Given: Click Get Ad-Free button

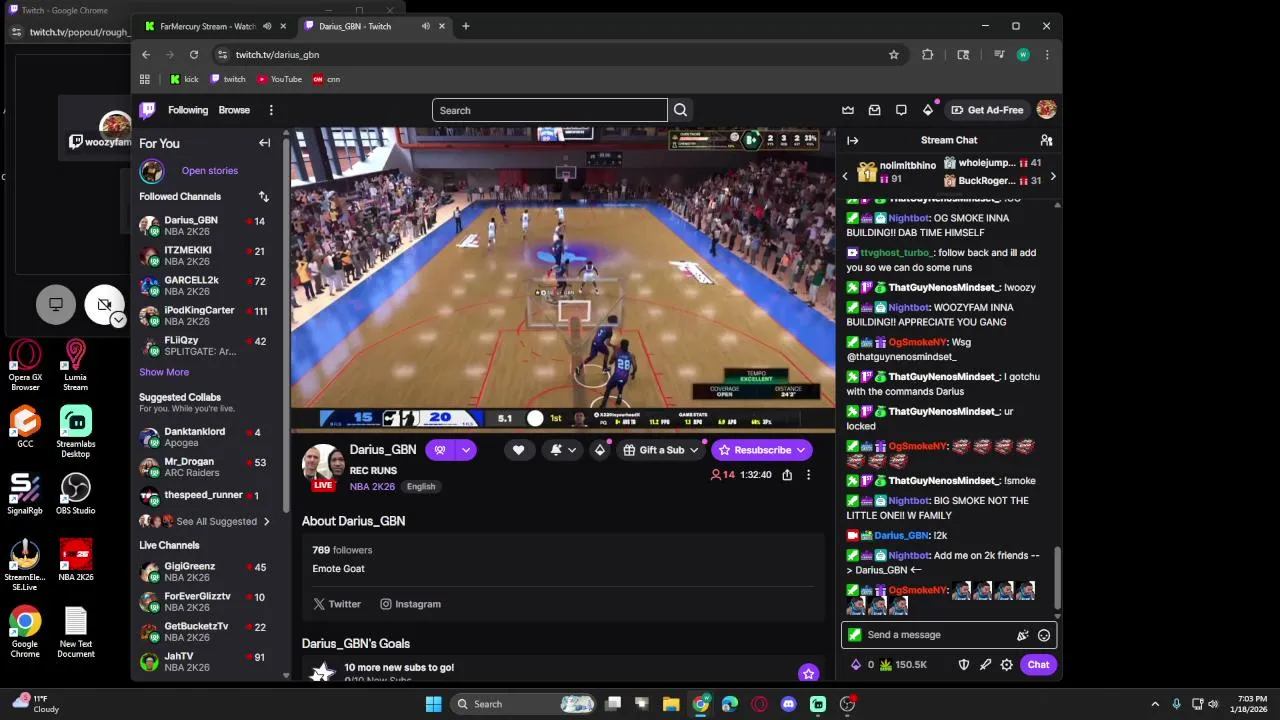Looking at the screenshot, I should pos(987,110).
